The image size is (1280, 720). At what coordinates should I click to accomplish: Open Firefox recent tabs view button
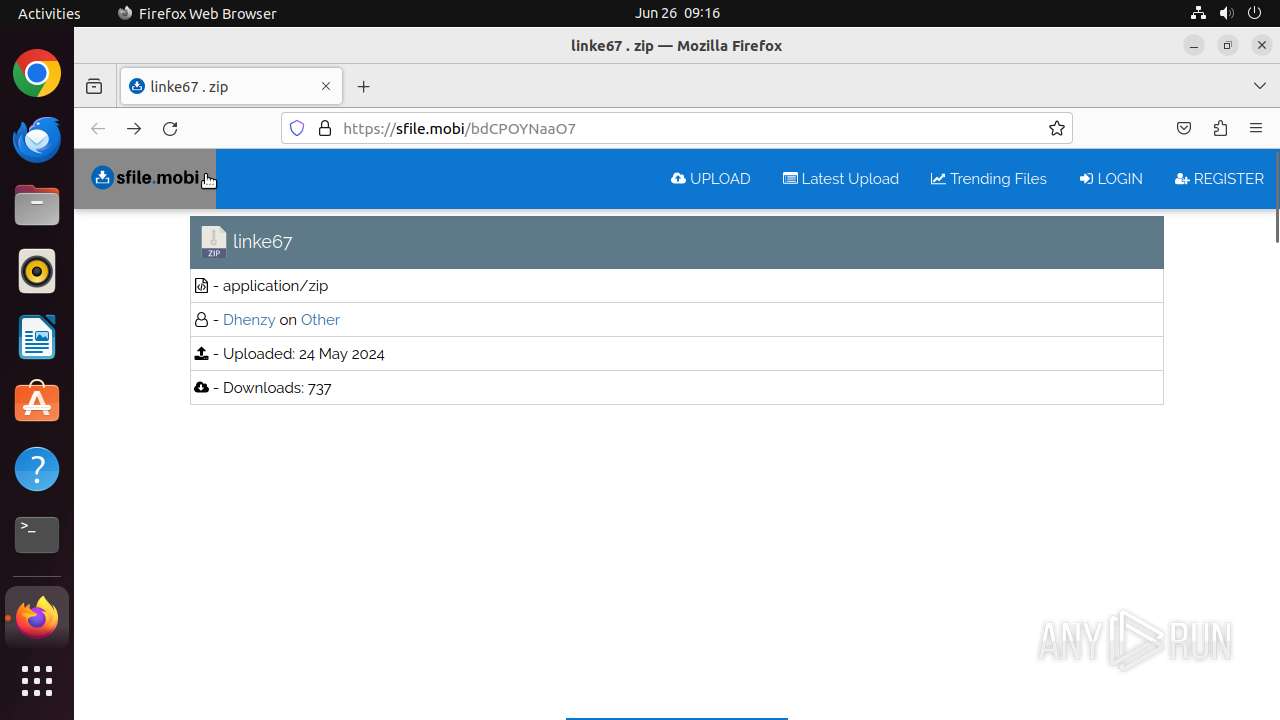[94, 87]
